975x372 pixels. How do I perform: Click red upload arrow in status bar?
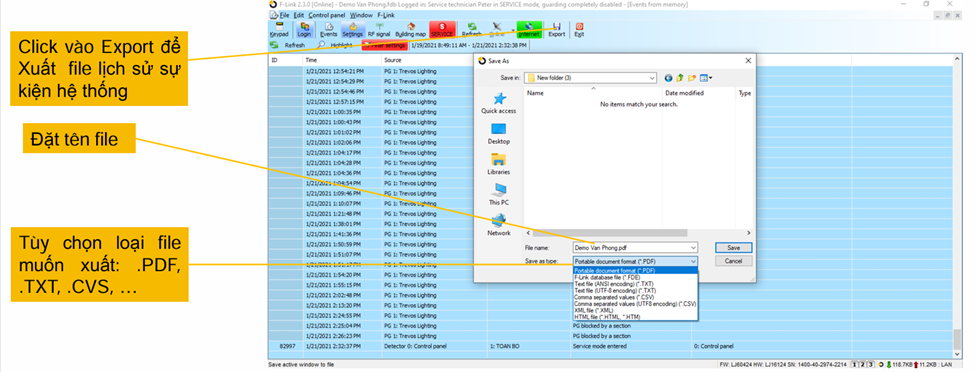coord(916,364)
